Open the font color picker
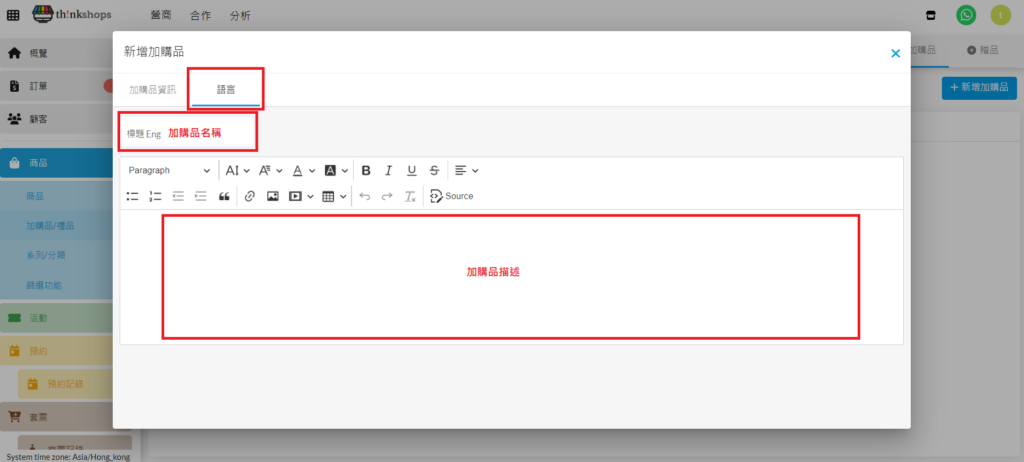Screen dimensions: 1024x462 tap(303, 171)
